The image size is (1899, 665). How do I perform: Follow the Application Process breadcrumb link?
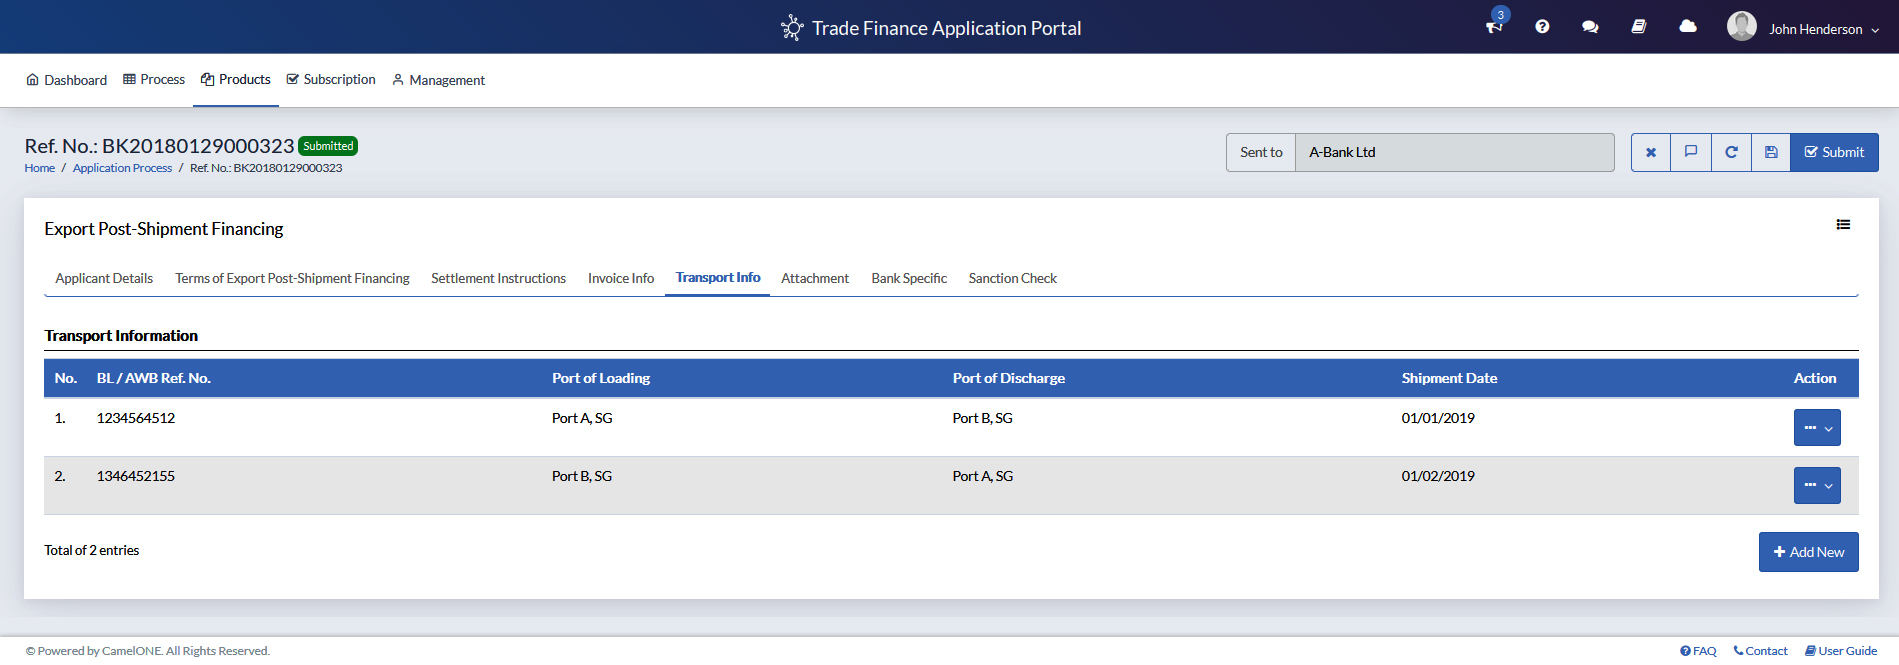point(122,168)
